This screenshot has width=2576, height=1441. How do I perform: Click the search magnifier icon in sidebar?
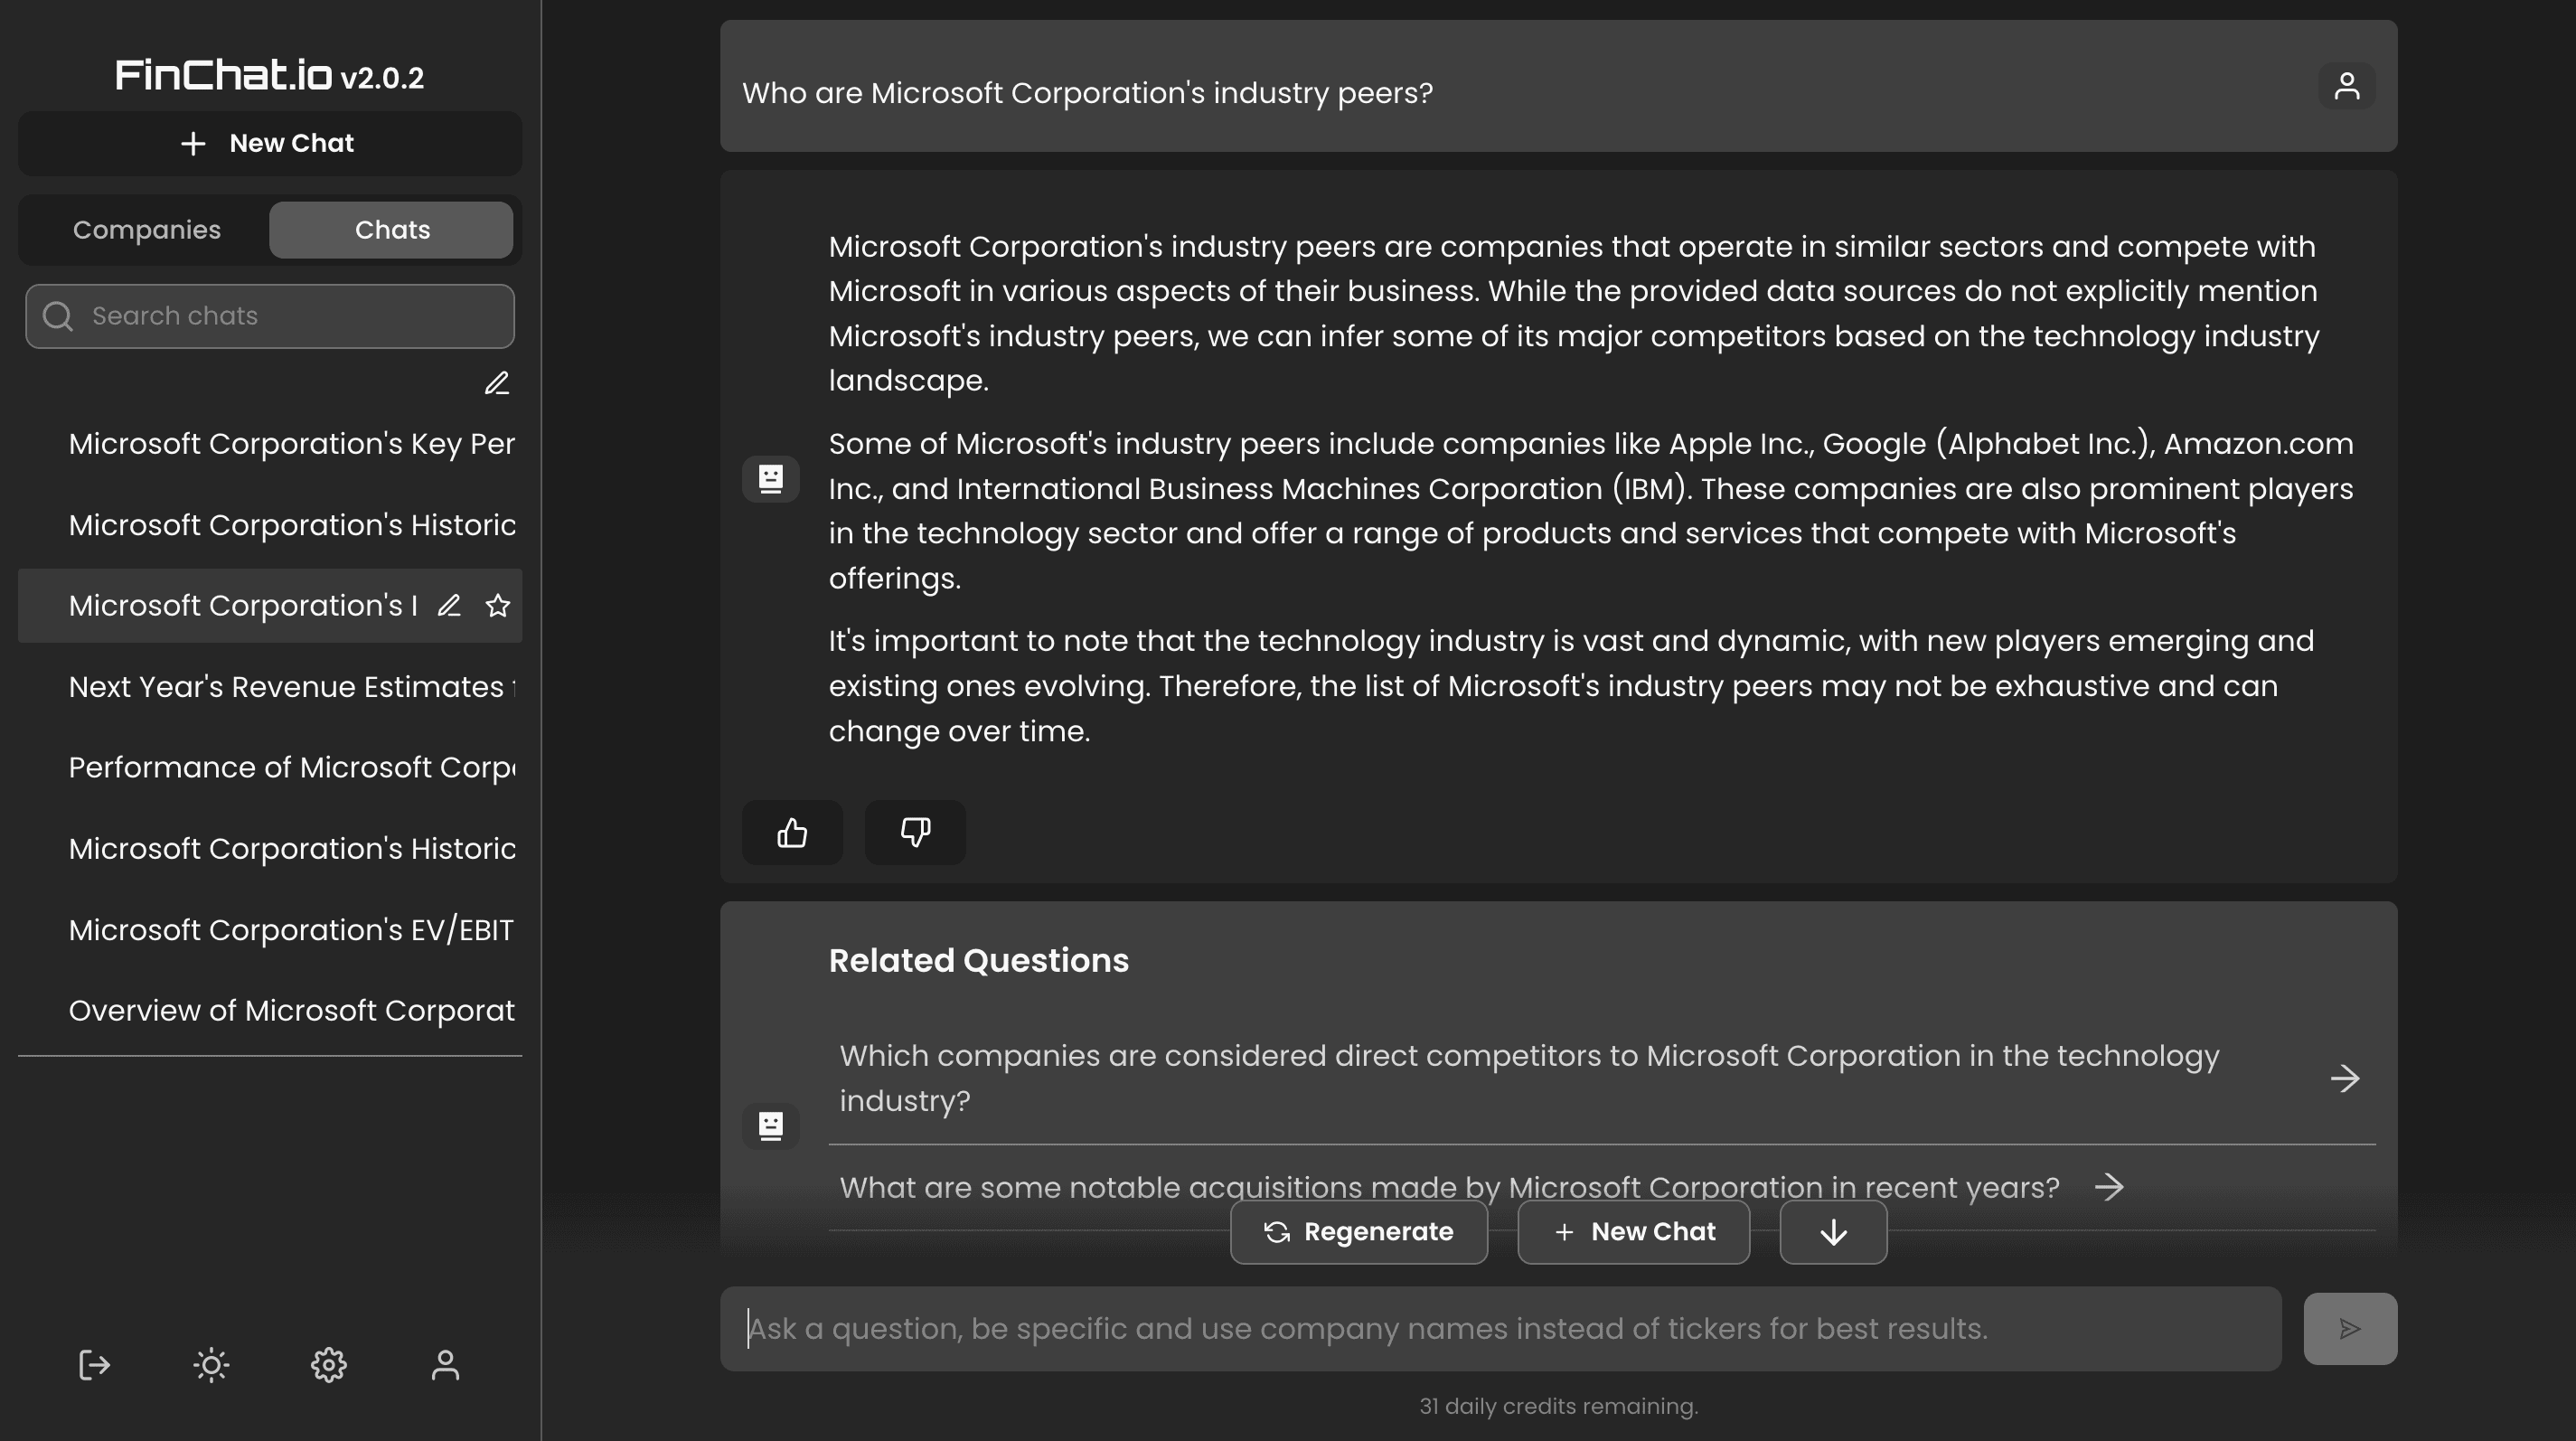click(x=58, y=316)
